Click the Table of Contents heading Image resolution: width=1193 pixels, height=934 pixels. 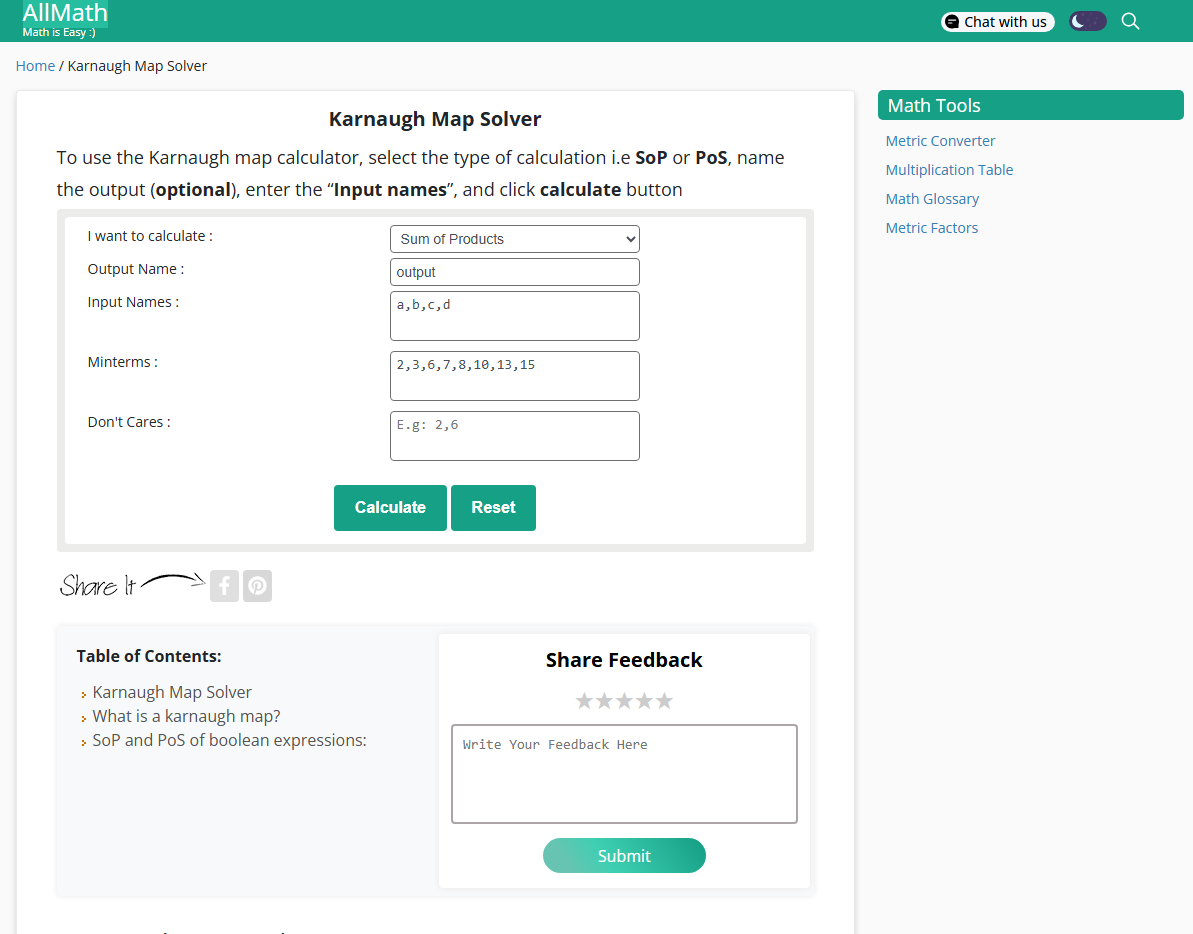149,656
